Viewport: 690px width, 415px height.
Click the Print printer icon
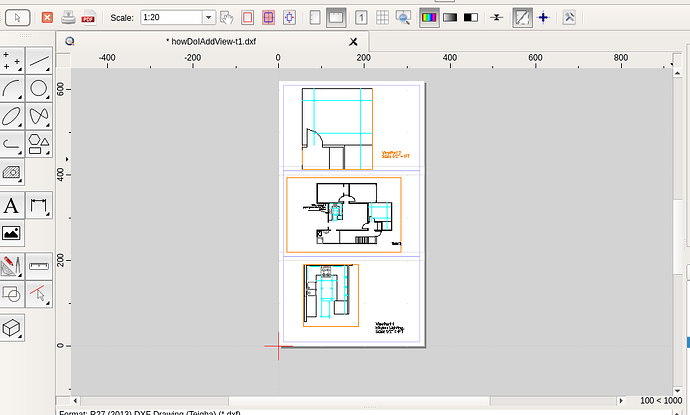click(x=68, y=18)
